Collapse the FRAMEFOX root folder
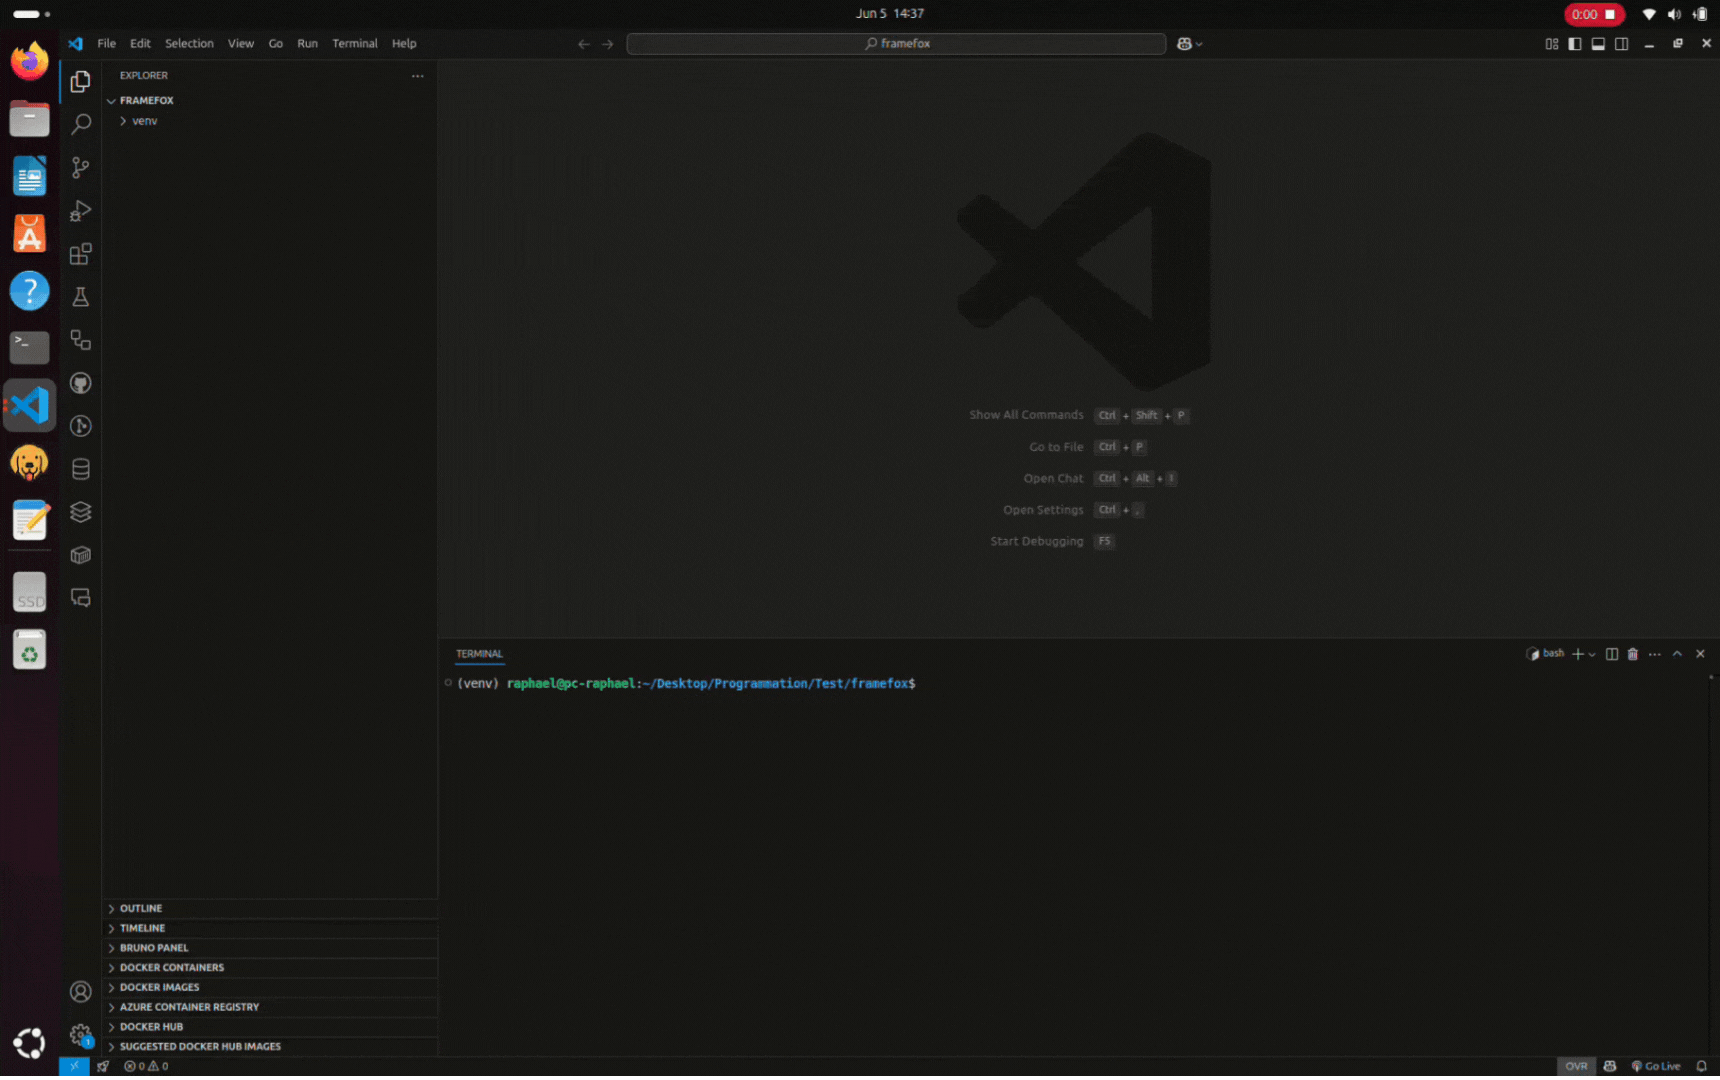Image resolution: width=1720 pixels, height=1080 pixels. [147, 101]
